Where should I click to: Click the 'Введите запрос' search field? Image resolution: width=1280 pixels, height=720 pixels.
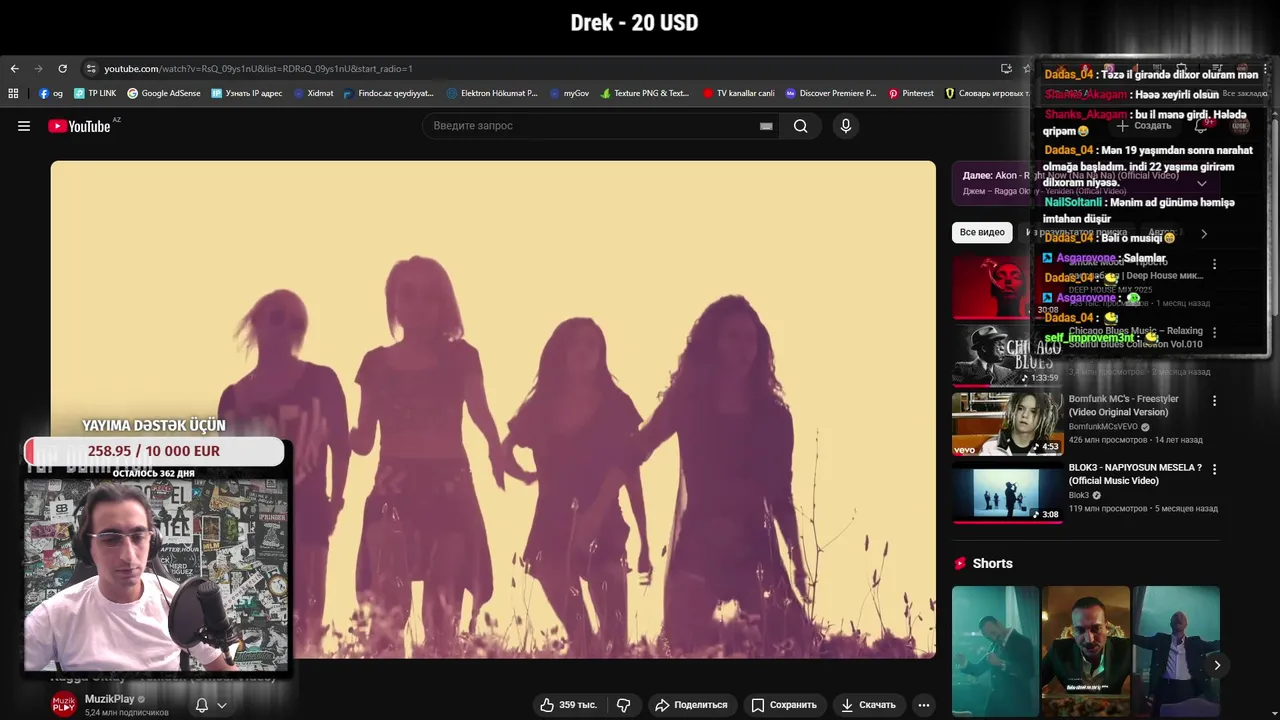point(590,126)
